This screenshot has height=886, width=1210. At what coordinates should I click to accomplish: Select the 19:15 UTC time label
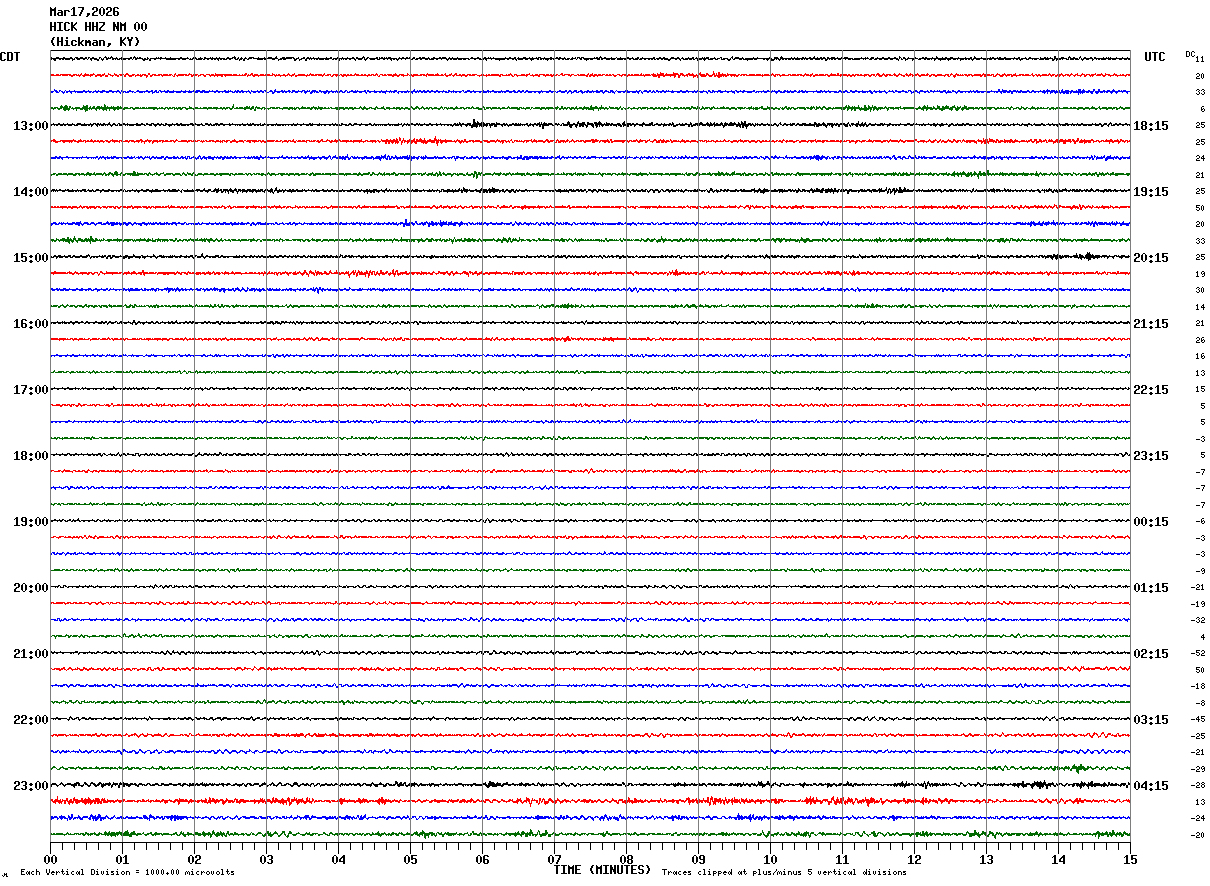pyautogui.click(x=1151, y=192)
